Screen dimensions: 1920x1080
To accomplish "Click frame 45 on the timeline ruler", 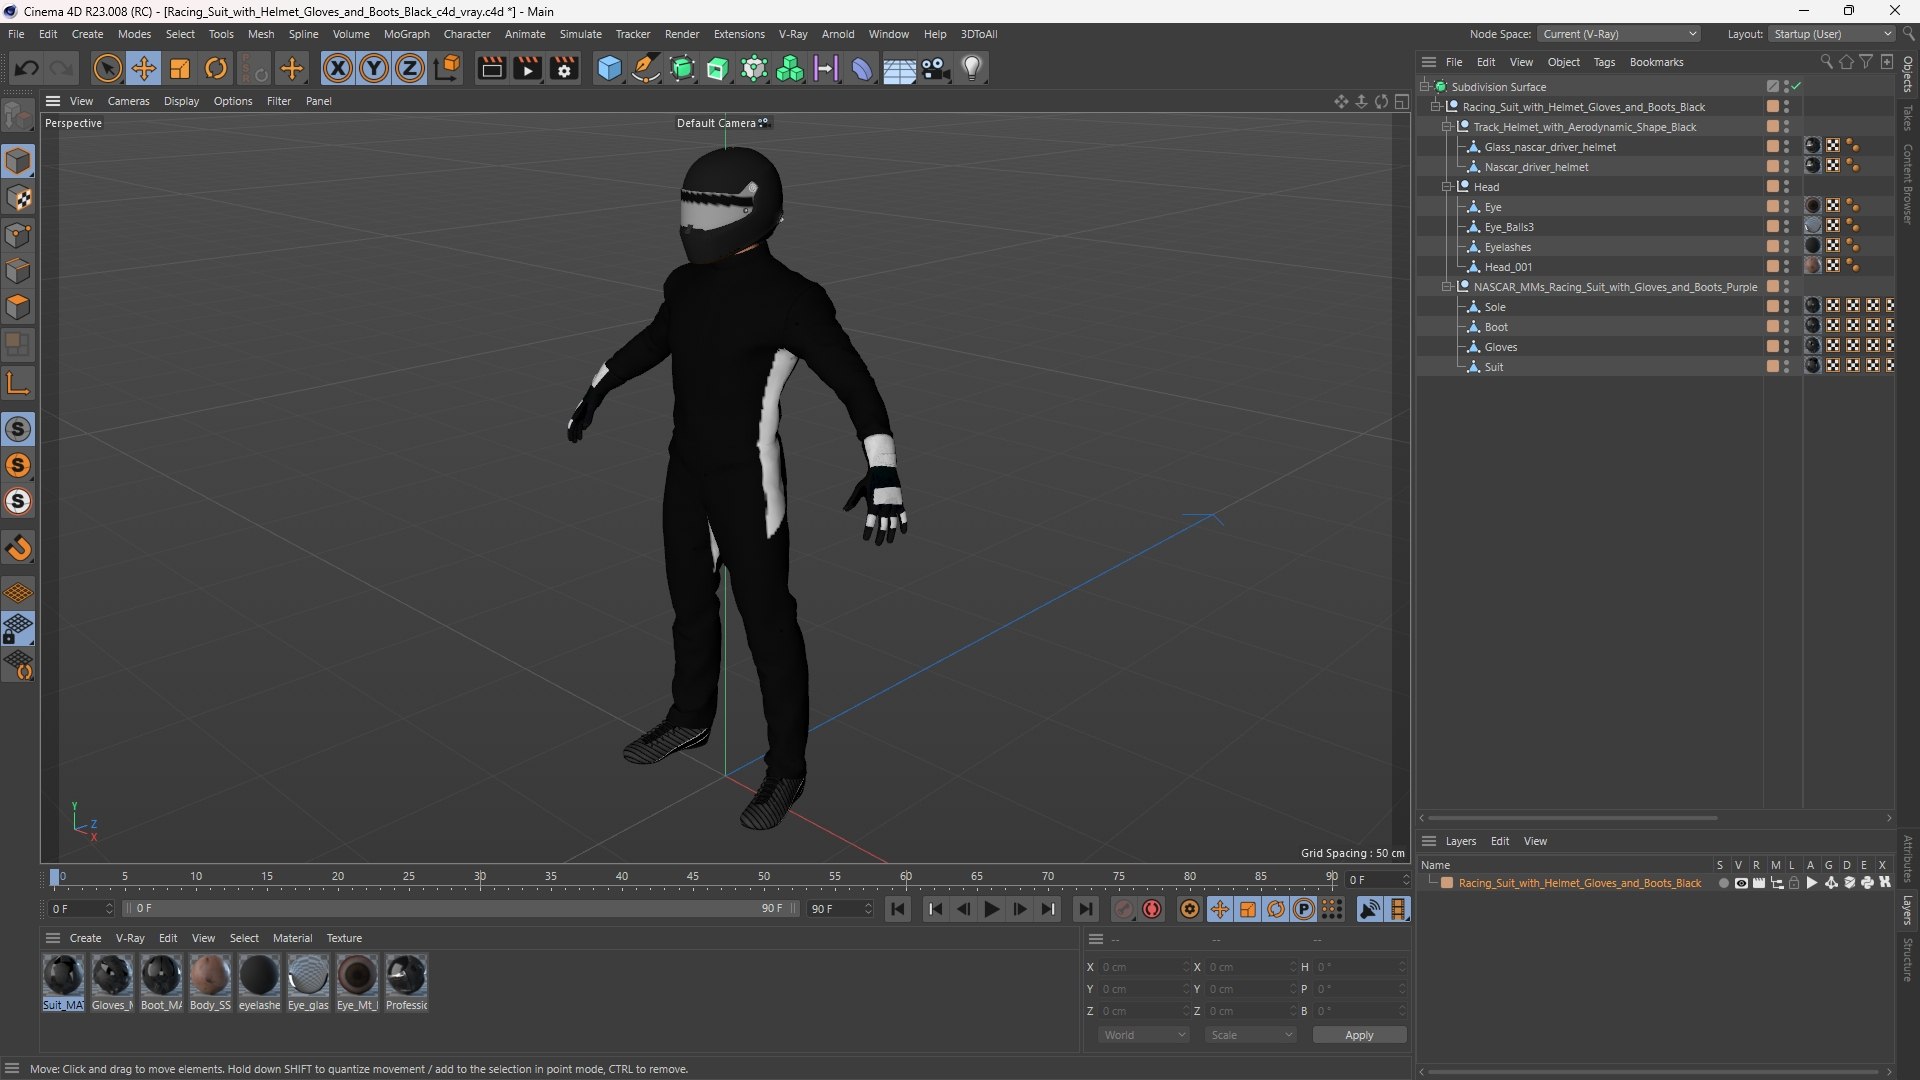I will click(x=693, y=877).
